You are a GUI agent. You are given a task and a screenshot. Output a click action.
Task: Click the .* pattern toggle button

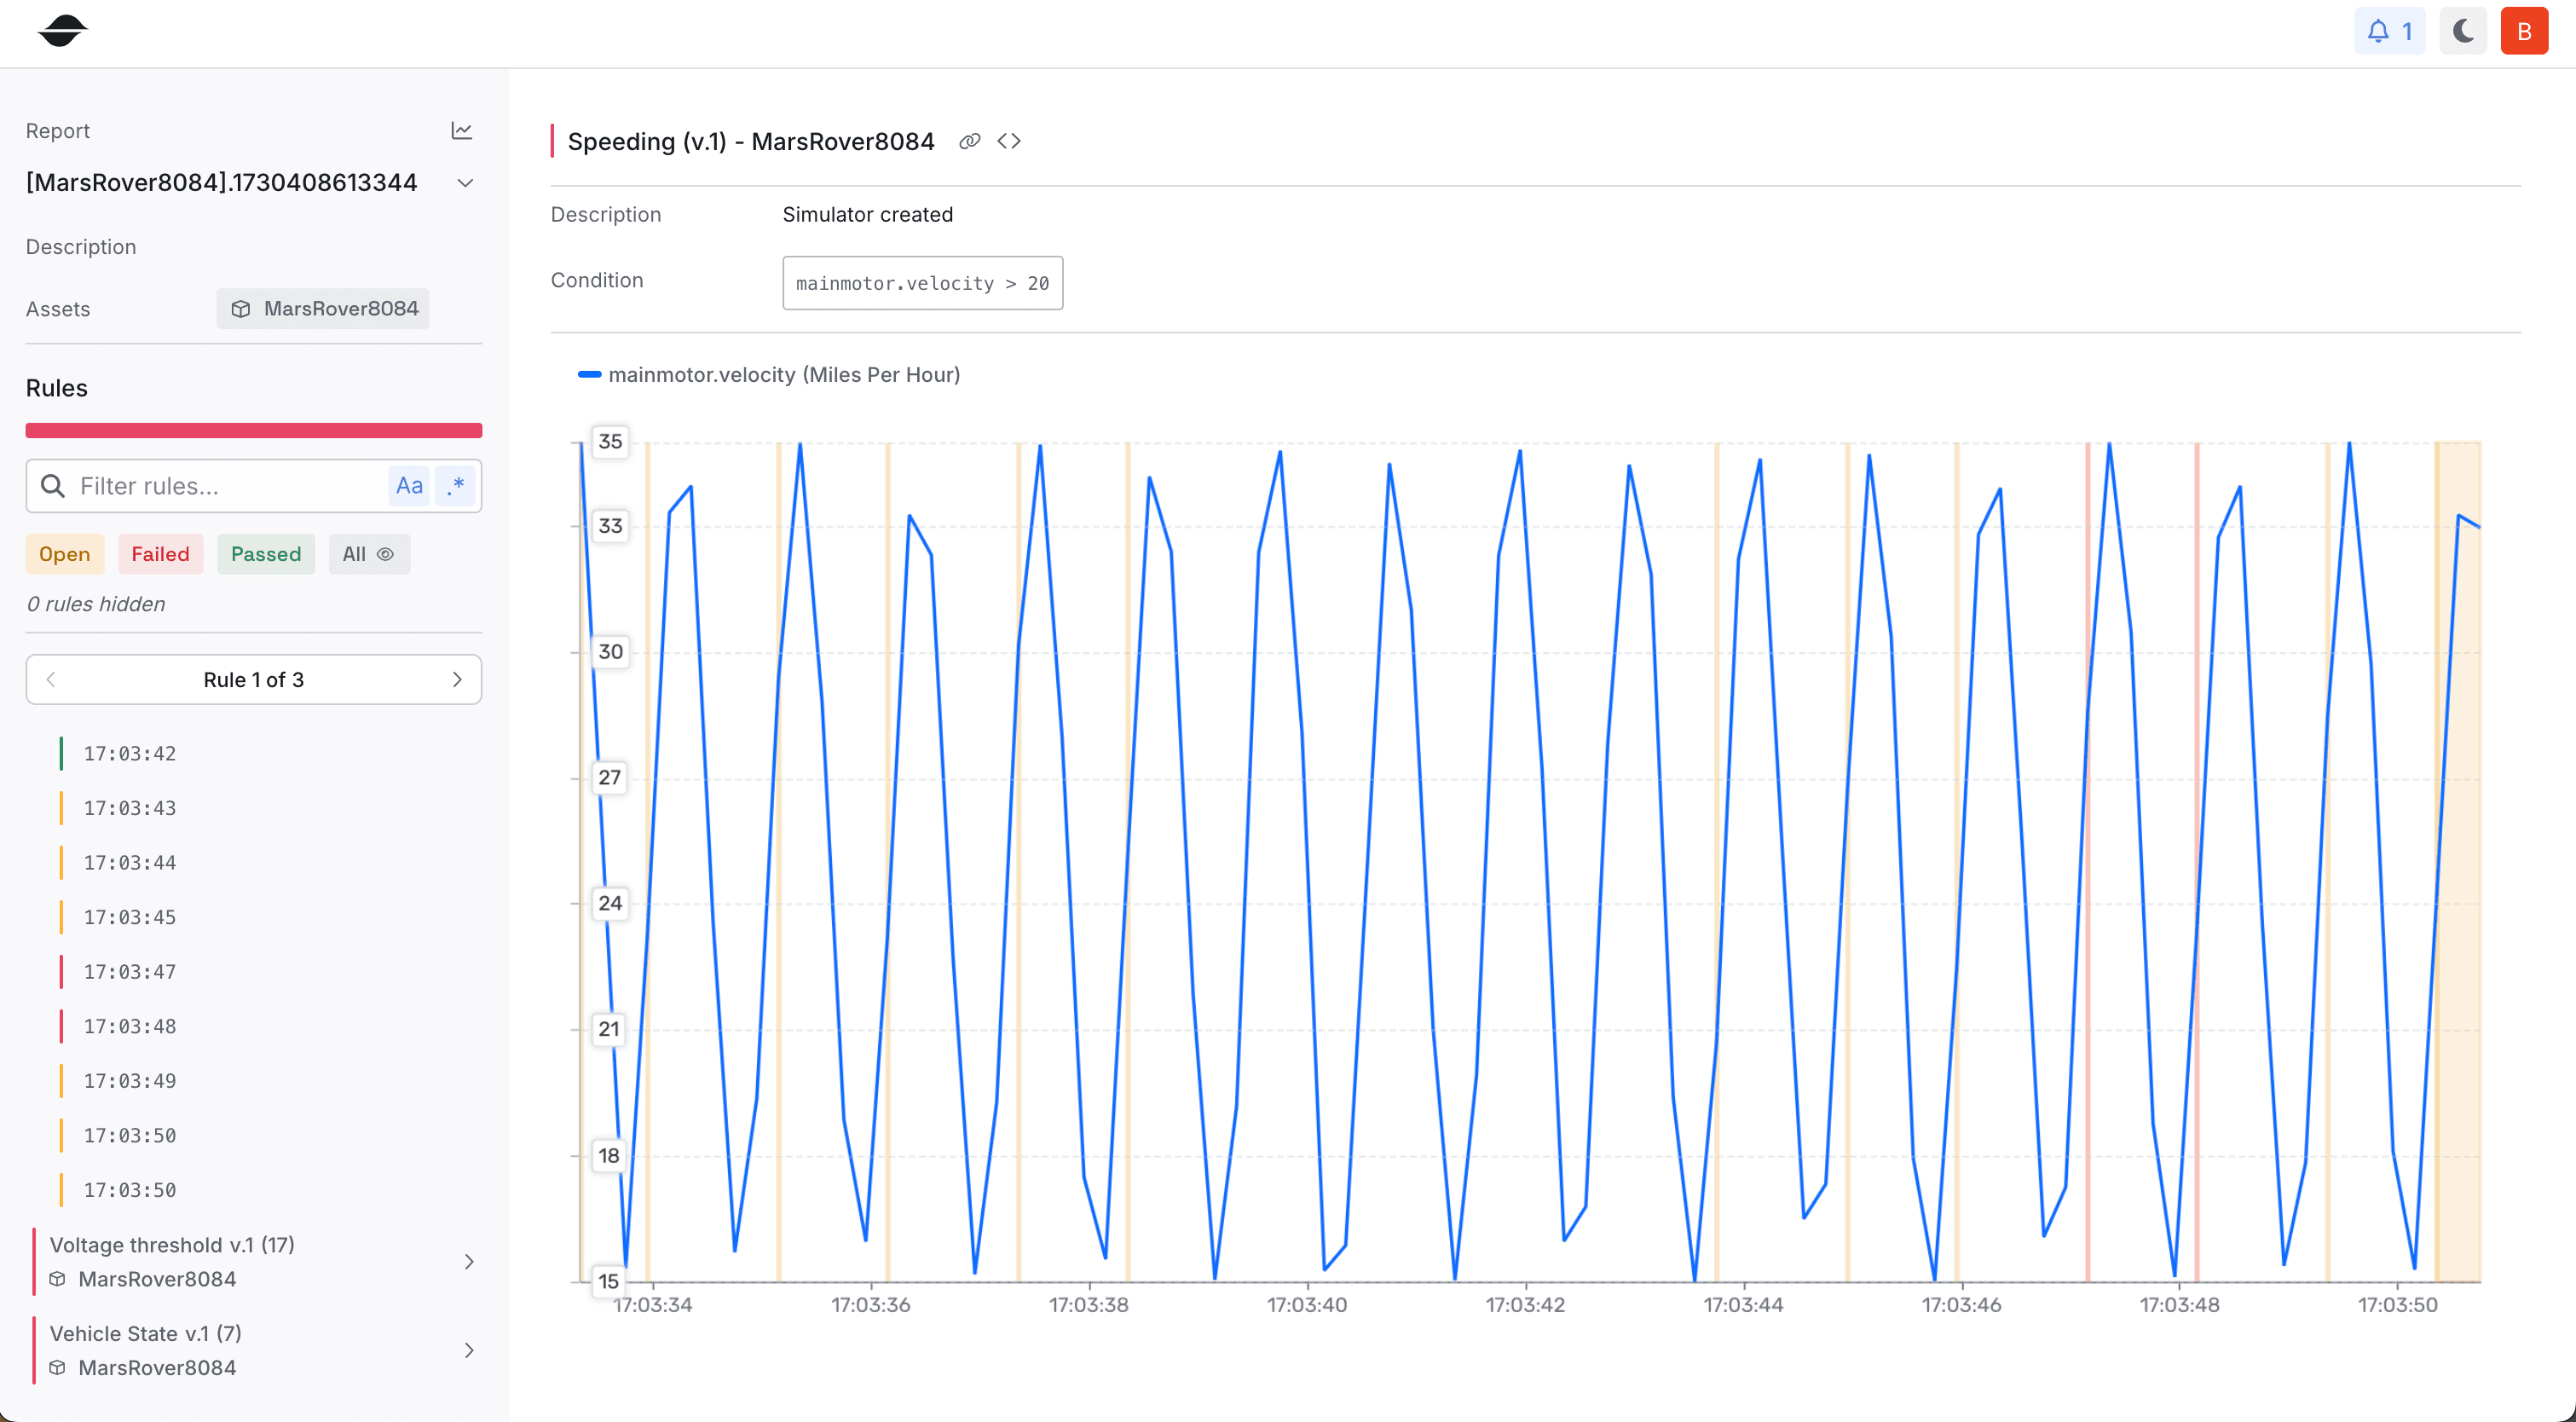pos(455,485)
